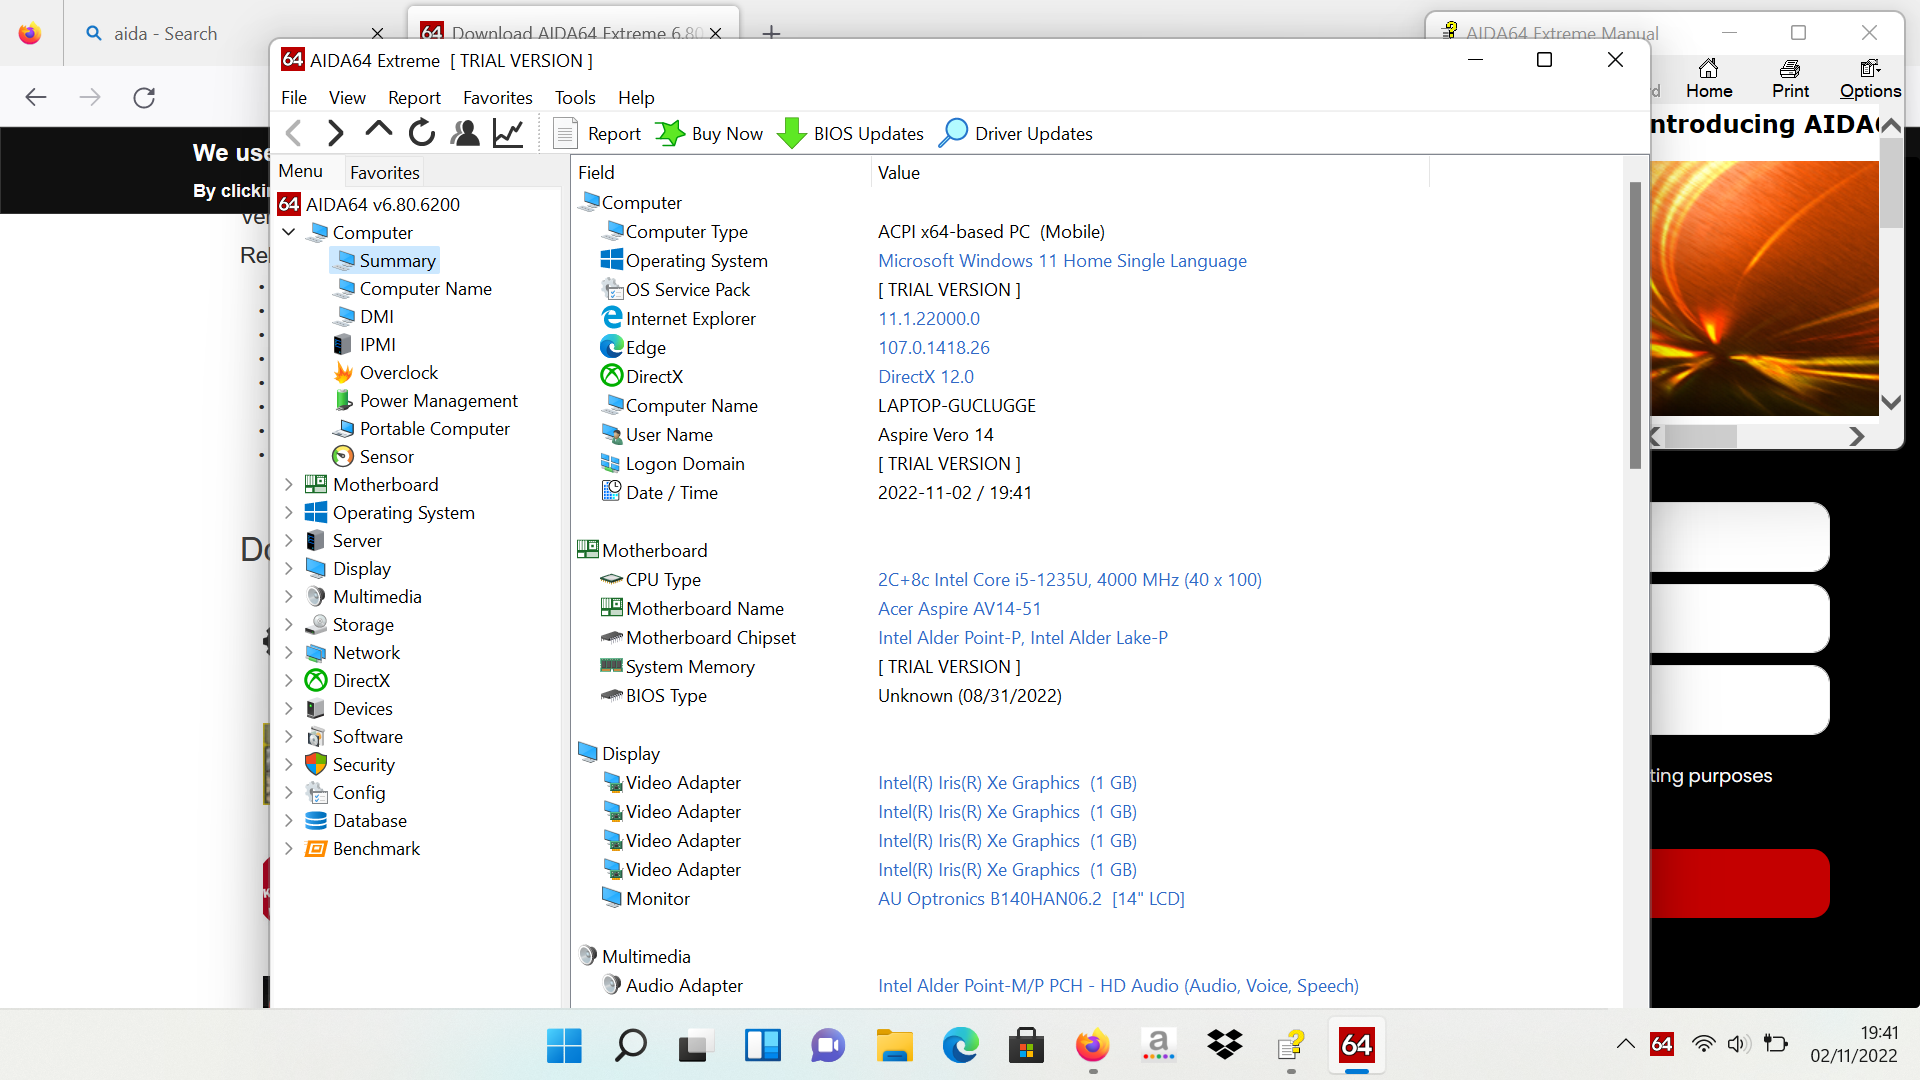Click Buy Now in the toolbar
1920x1080 pixels.
709,133
